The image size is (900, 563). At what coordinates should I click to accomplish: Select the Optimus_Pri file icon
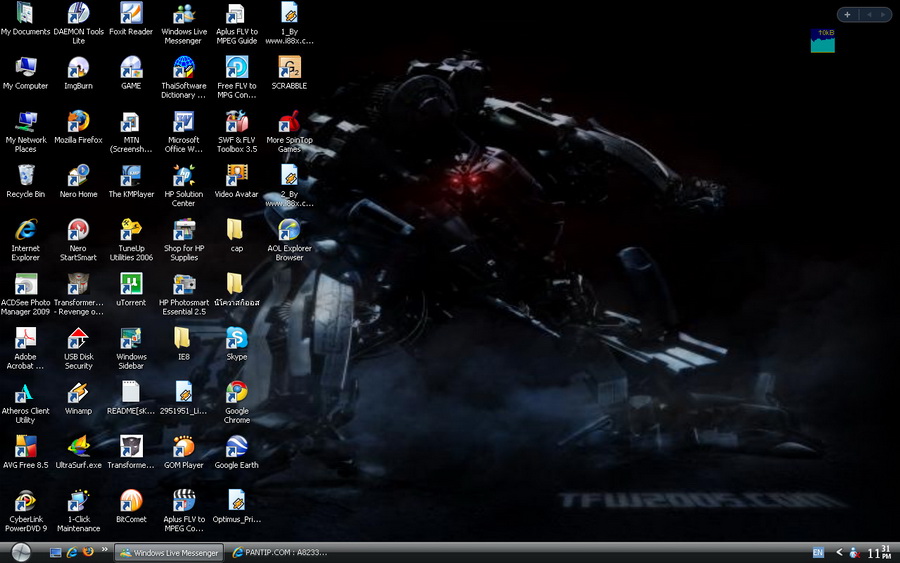[x=236, y=500]
